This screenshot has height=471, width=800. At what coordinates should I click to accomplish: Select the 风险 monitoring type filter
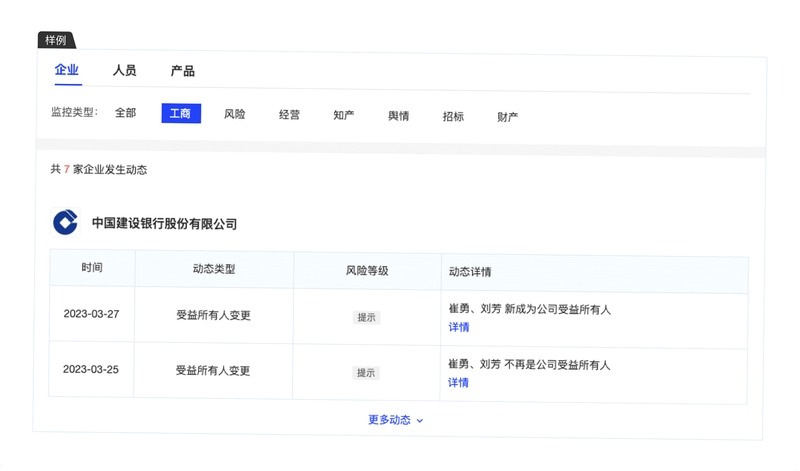(235, 114)
